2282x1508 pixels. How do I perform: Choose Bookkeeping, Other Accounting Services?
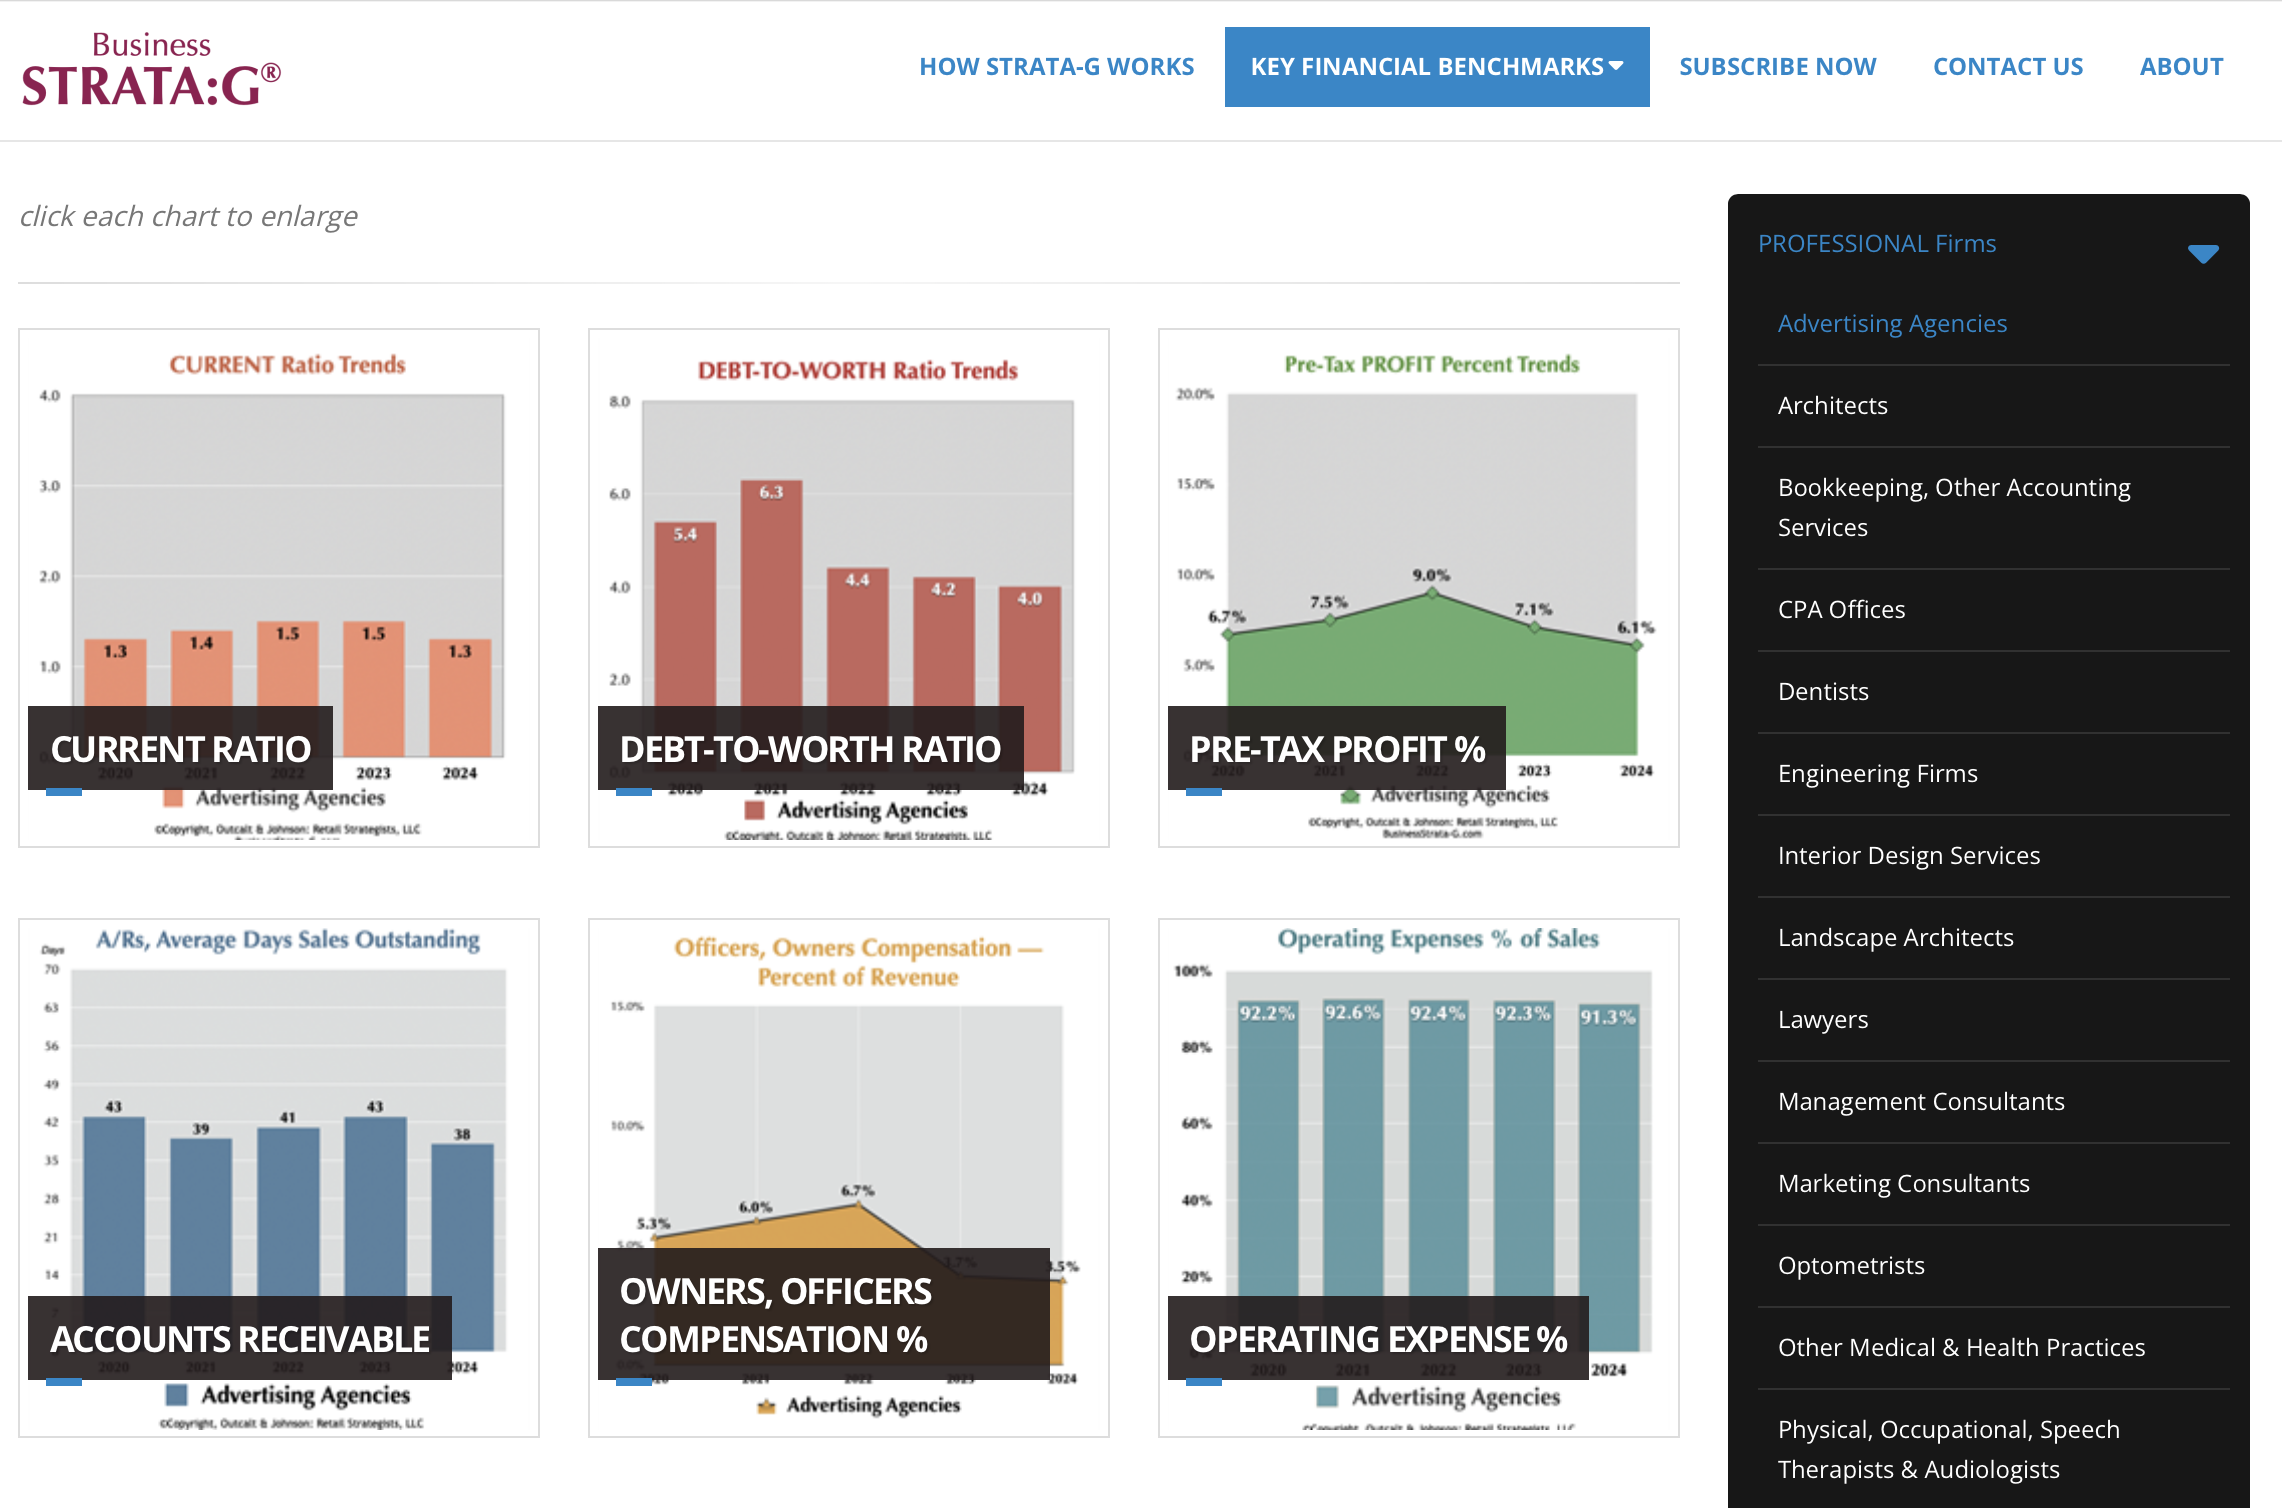(1953, 507)
